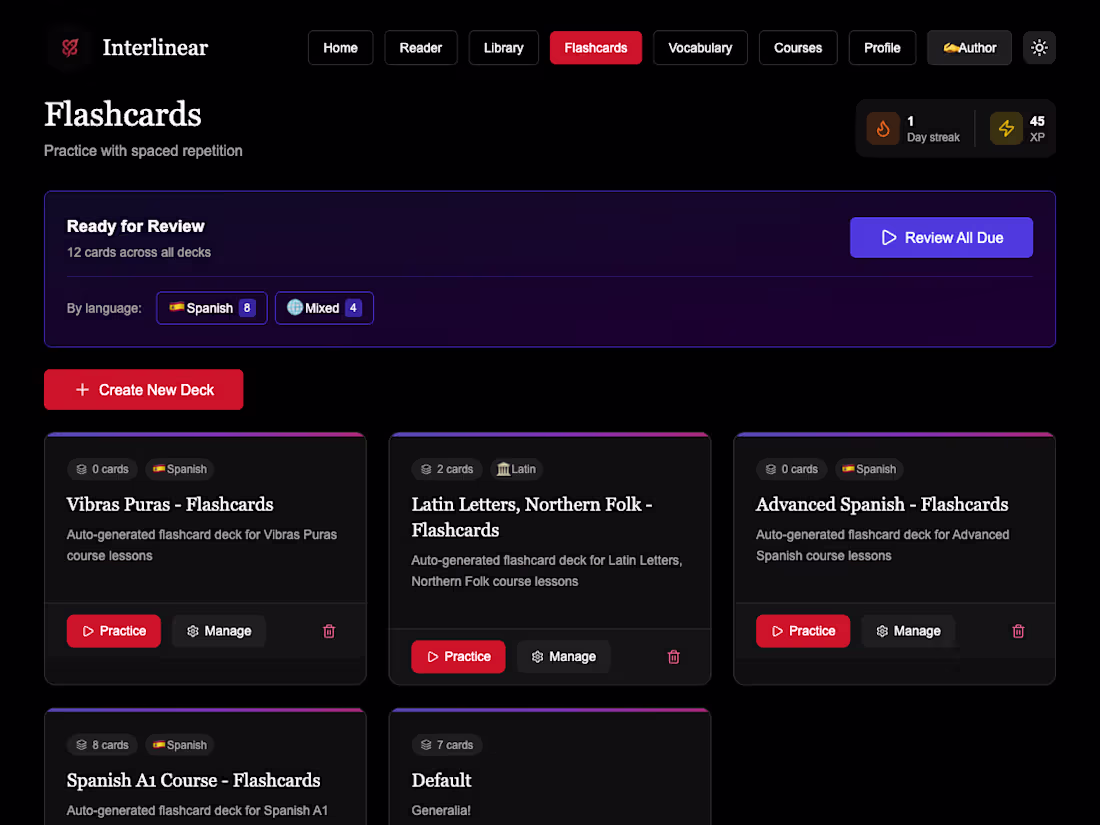Screen dimensions: 1100x825
Task: Navigate to Courses
Action: 798,48
